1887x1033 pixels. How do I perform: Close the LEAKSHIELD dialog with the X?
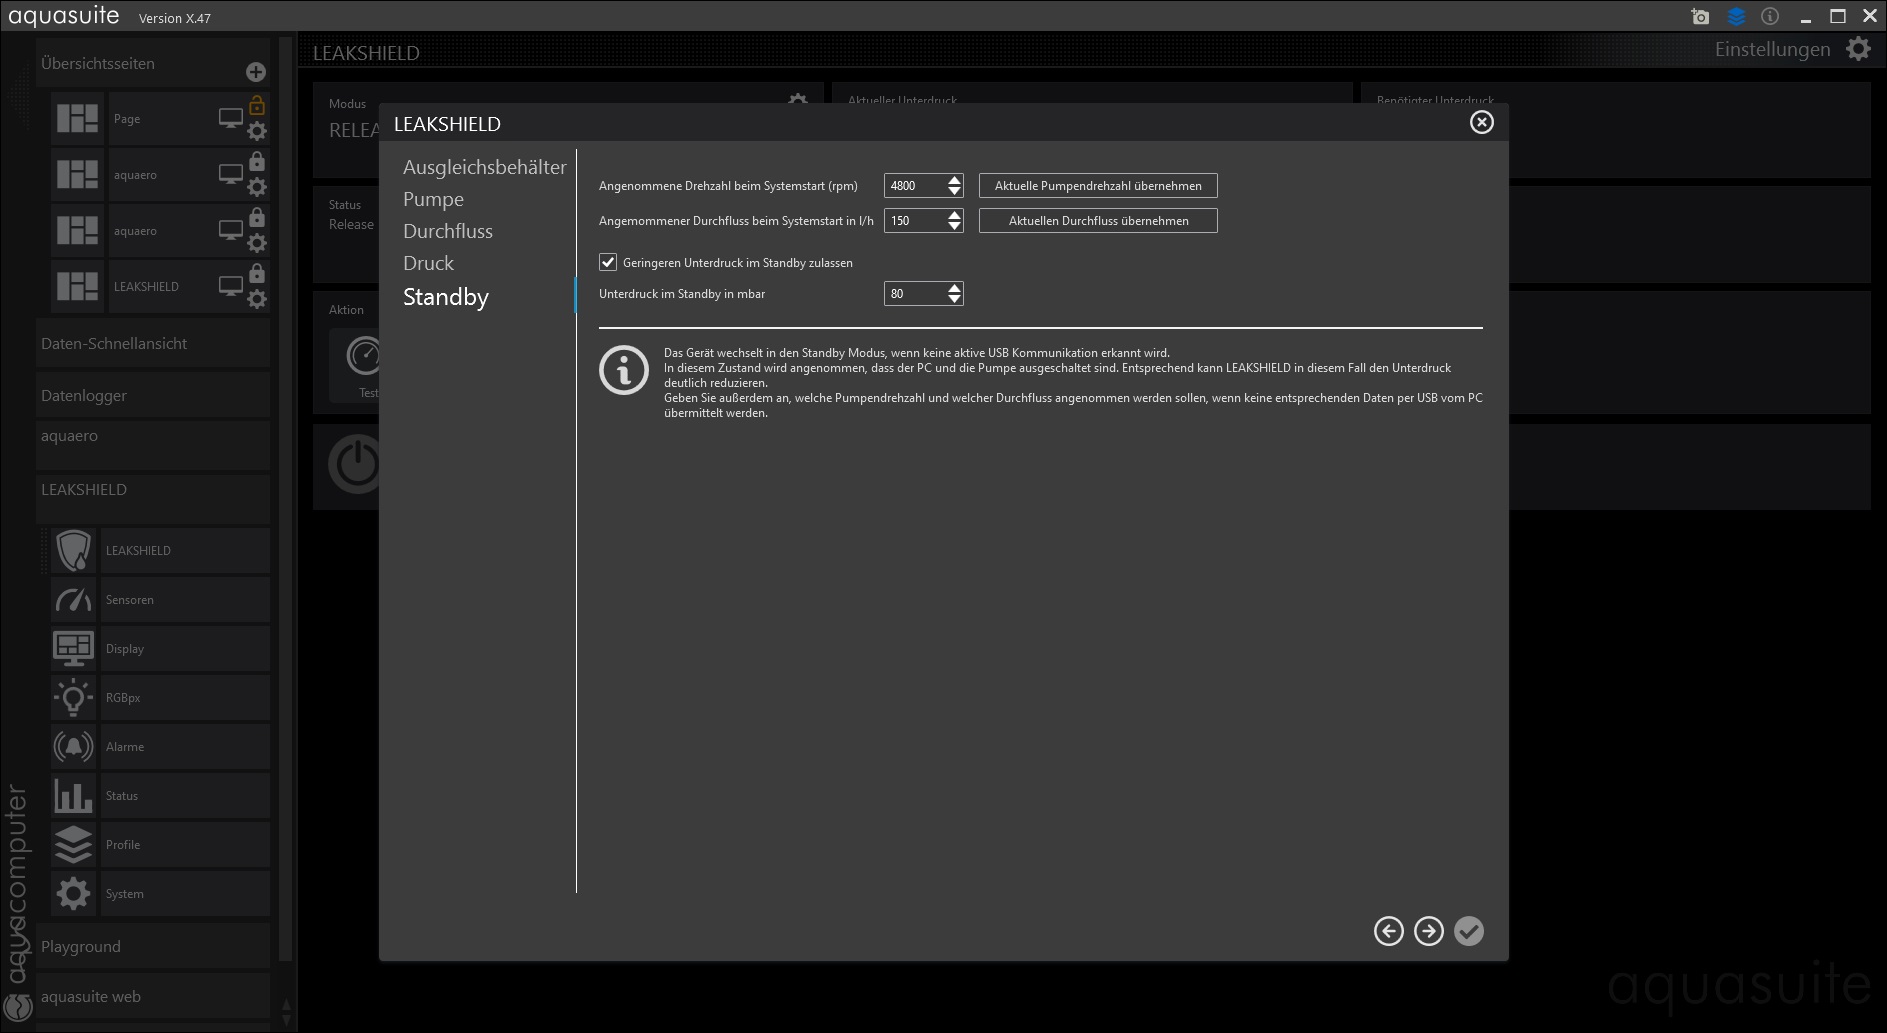click(x=1482, y=122)
